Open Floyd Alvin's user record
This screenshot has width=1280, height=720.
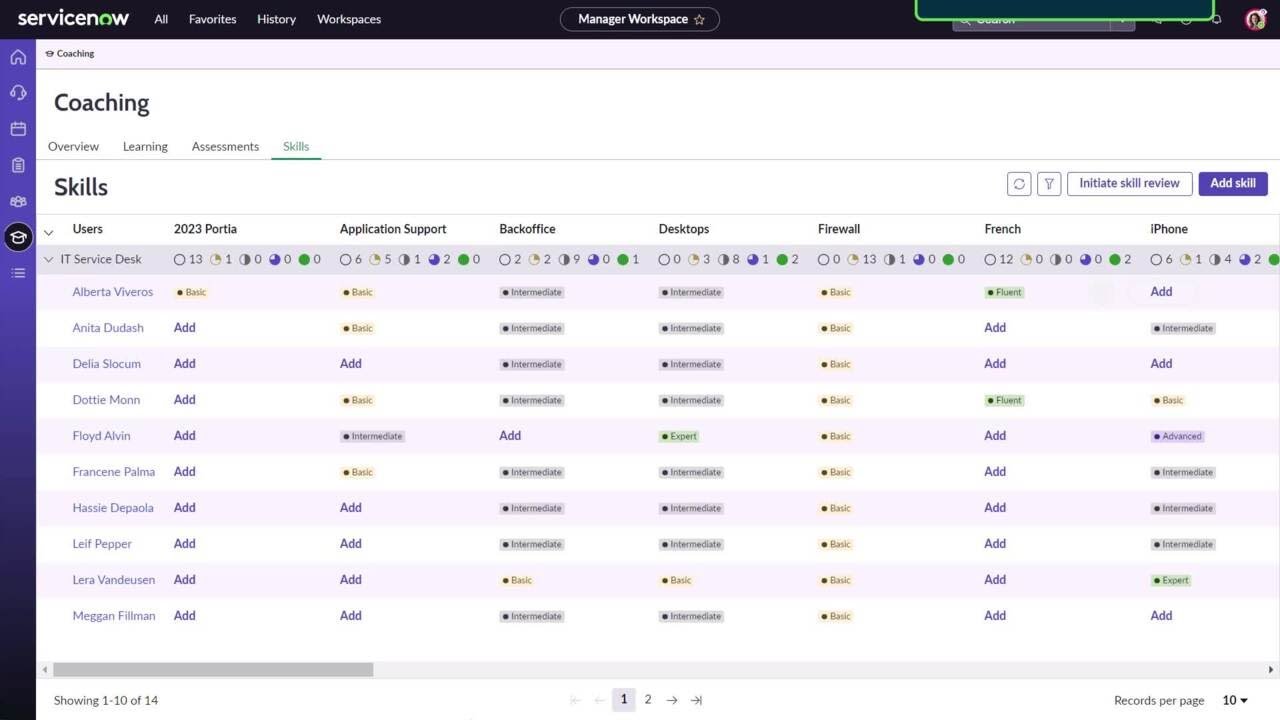click(x=101, y=435)
